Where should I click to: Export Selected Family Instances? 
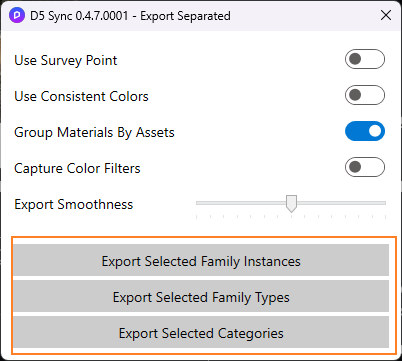201,260
